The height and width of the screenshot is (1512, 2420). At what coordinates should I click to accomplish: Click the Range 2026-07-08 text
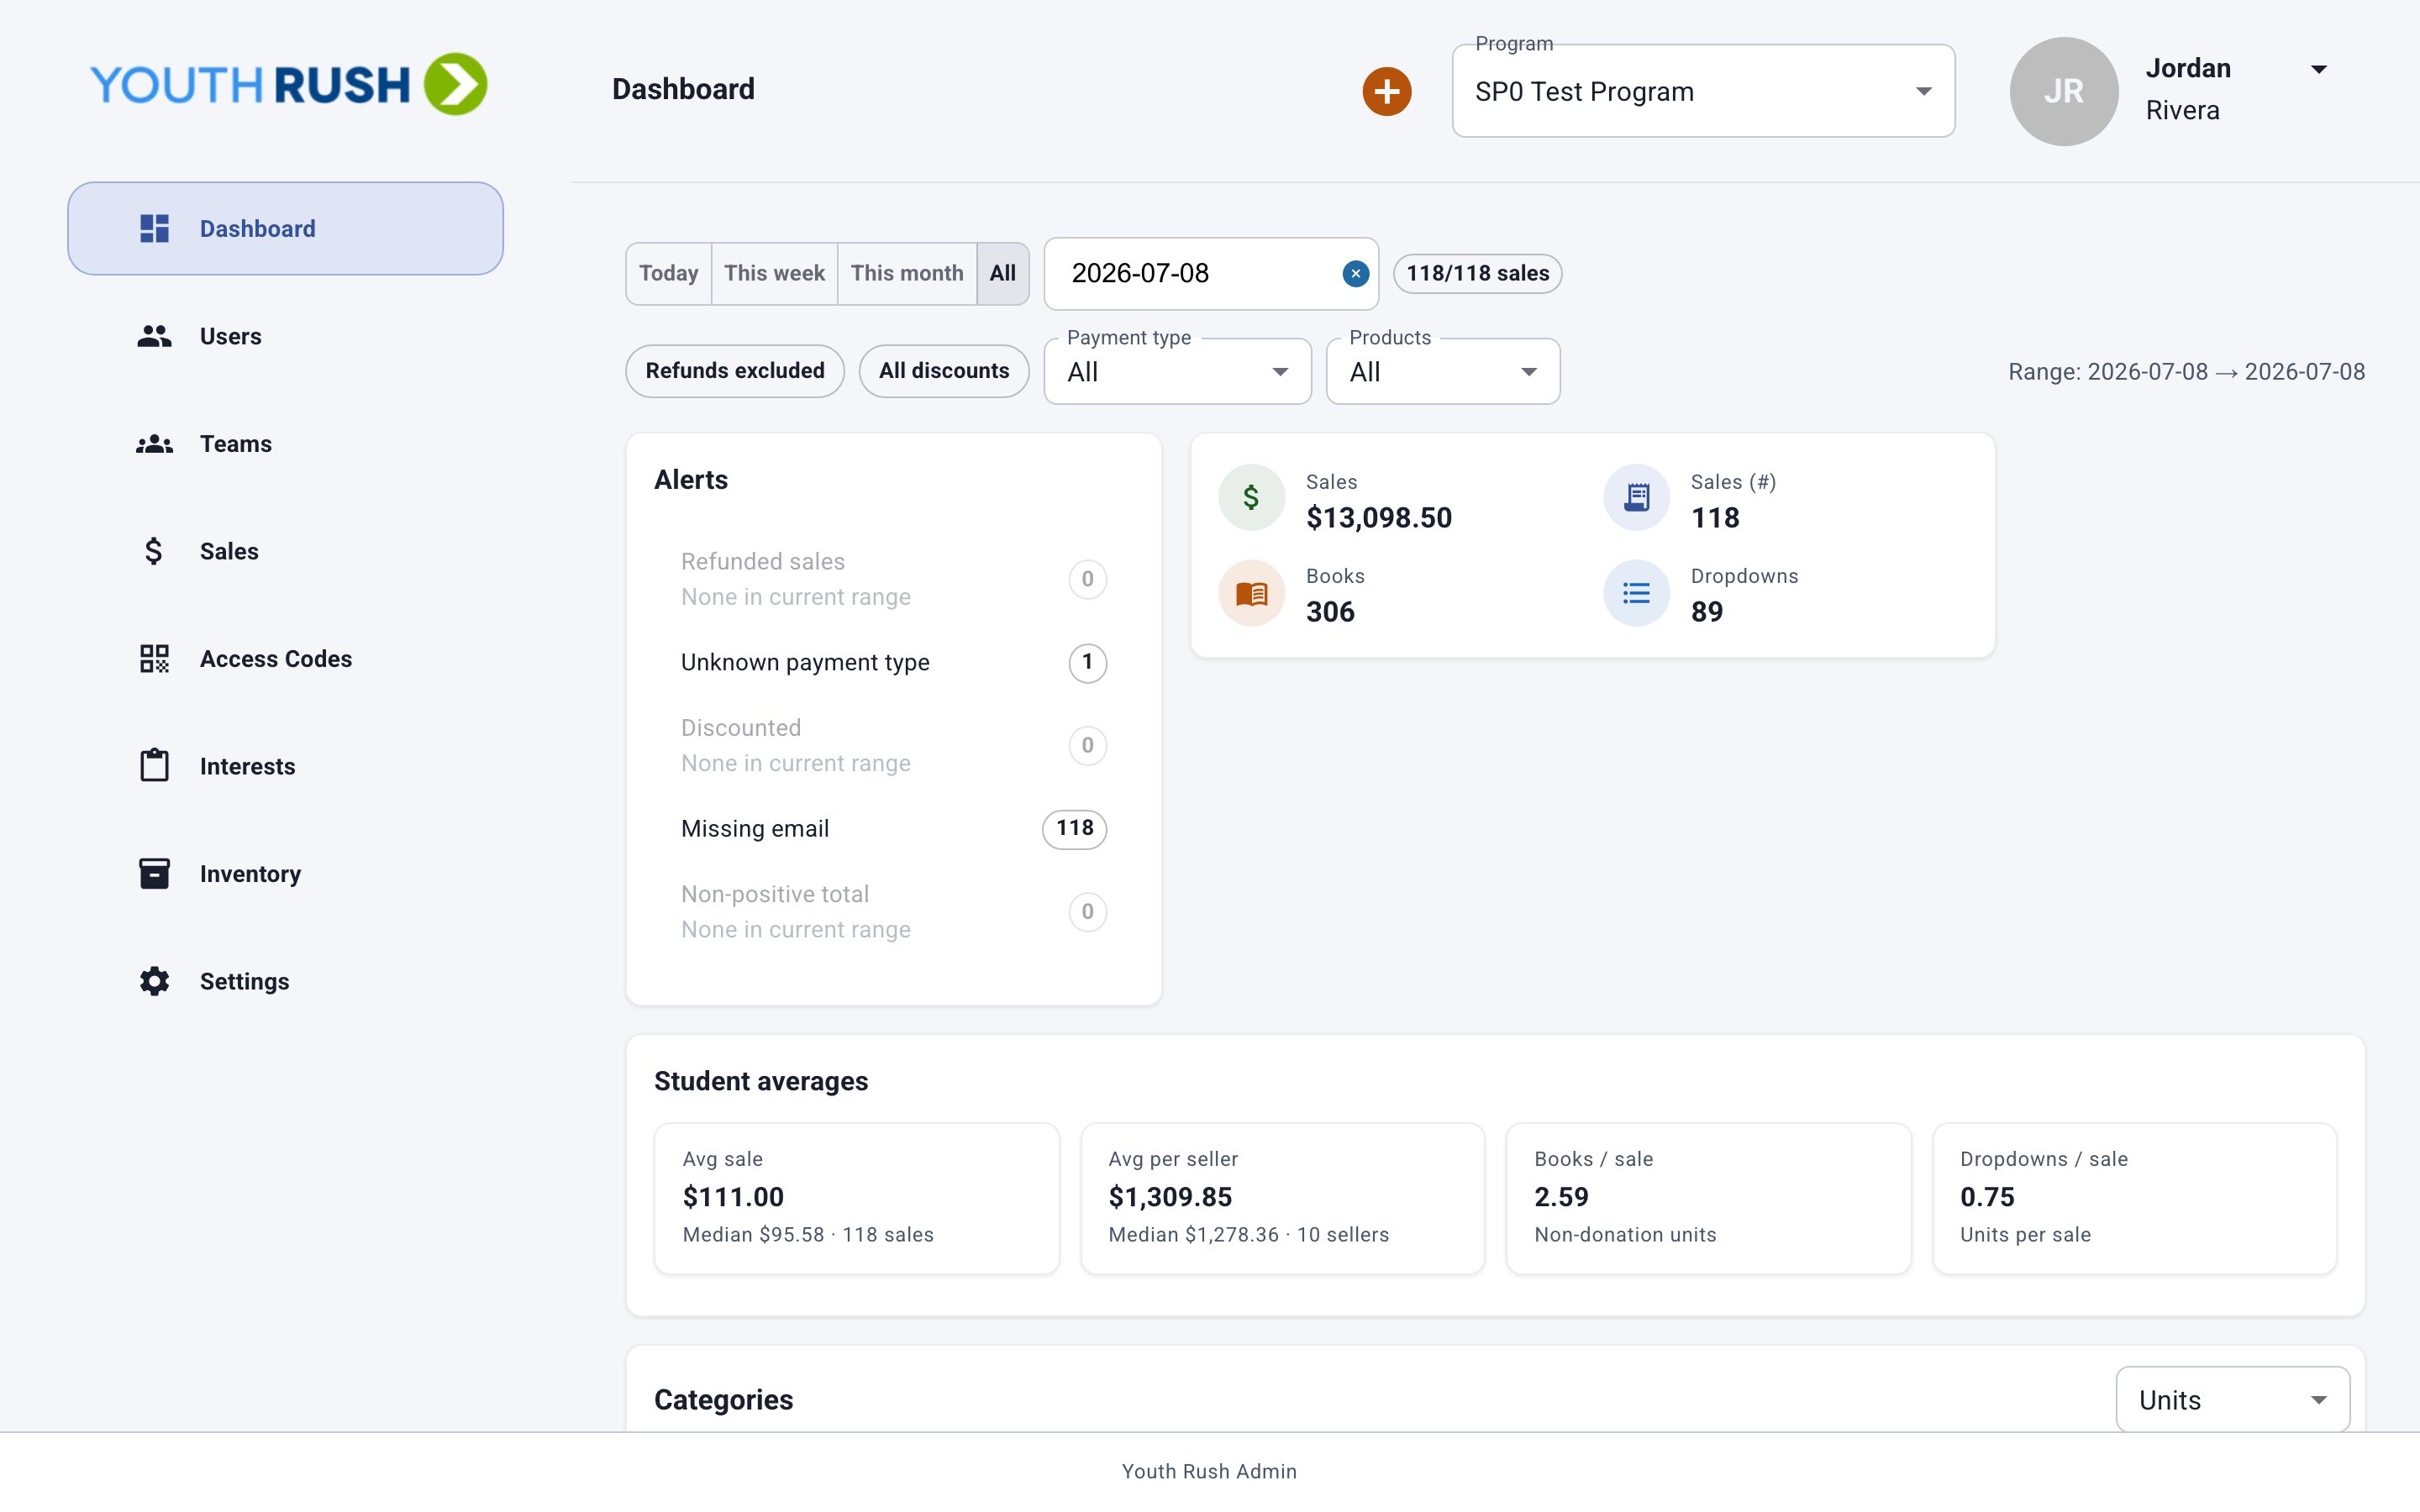[x=2186, y=372]
